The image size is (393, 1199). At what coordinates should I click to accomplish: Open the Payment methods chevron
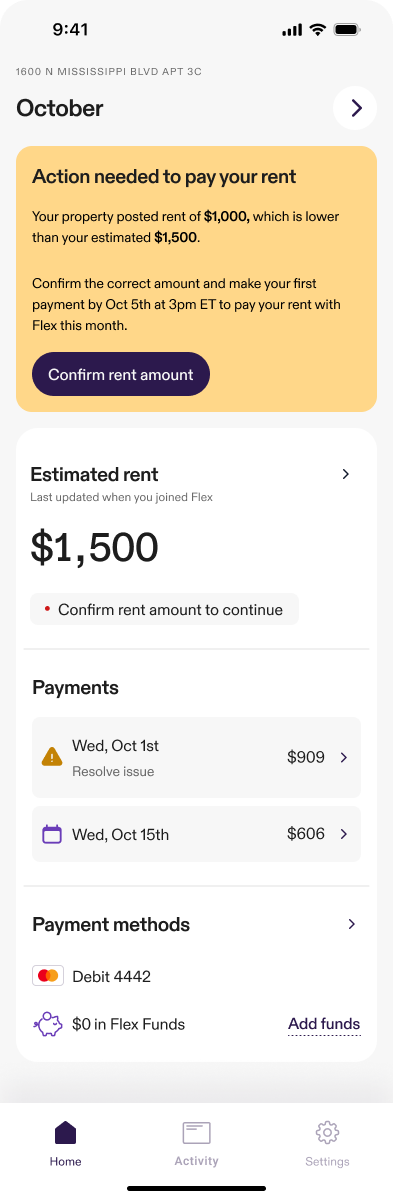tap(352, 924)
